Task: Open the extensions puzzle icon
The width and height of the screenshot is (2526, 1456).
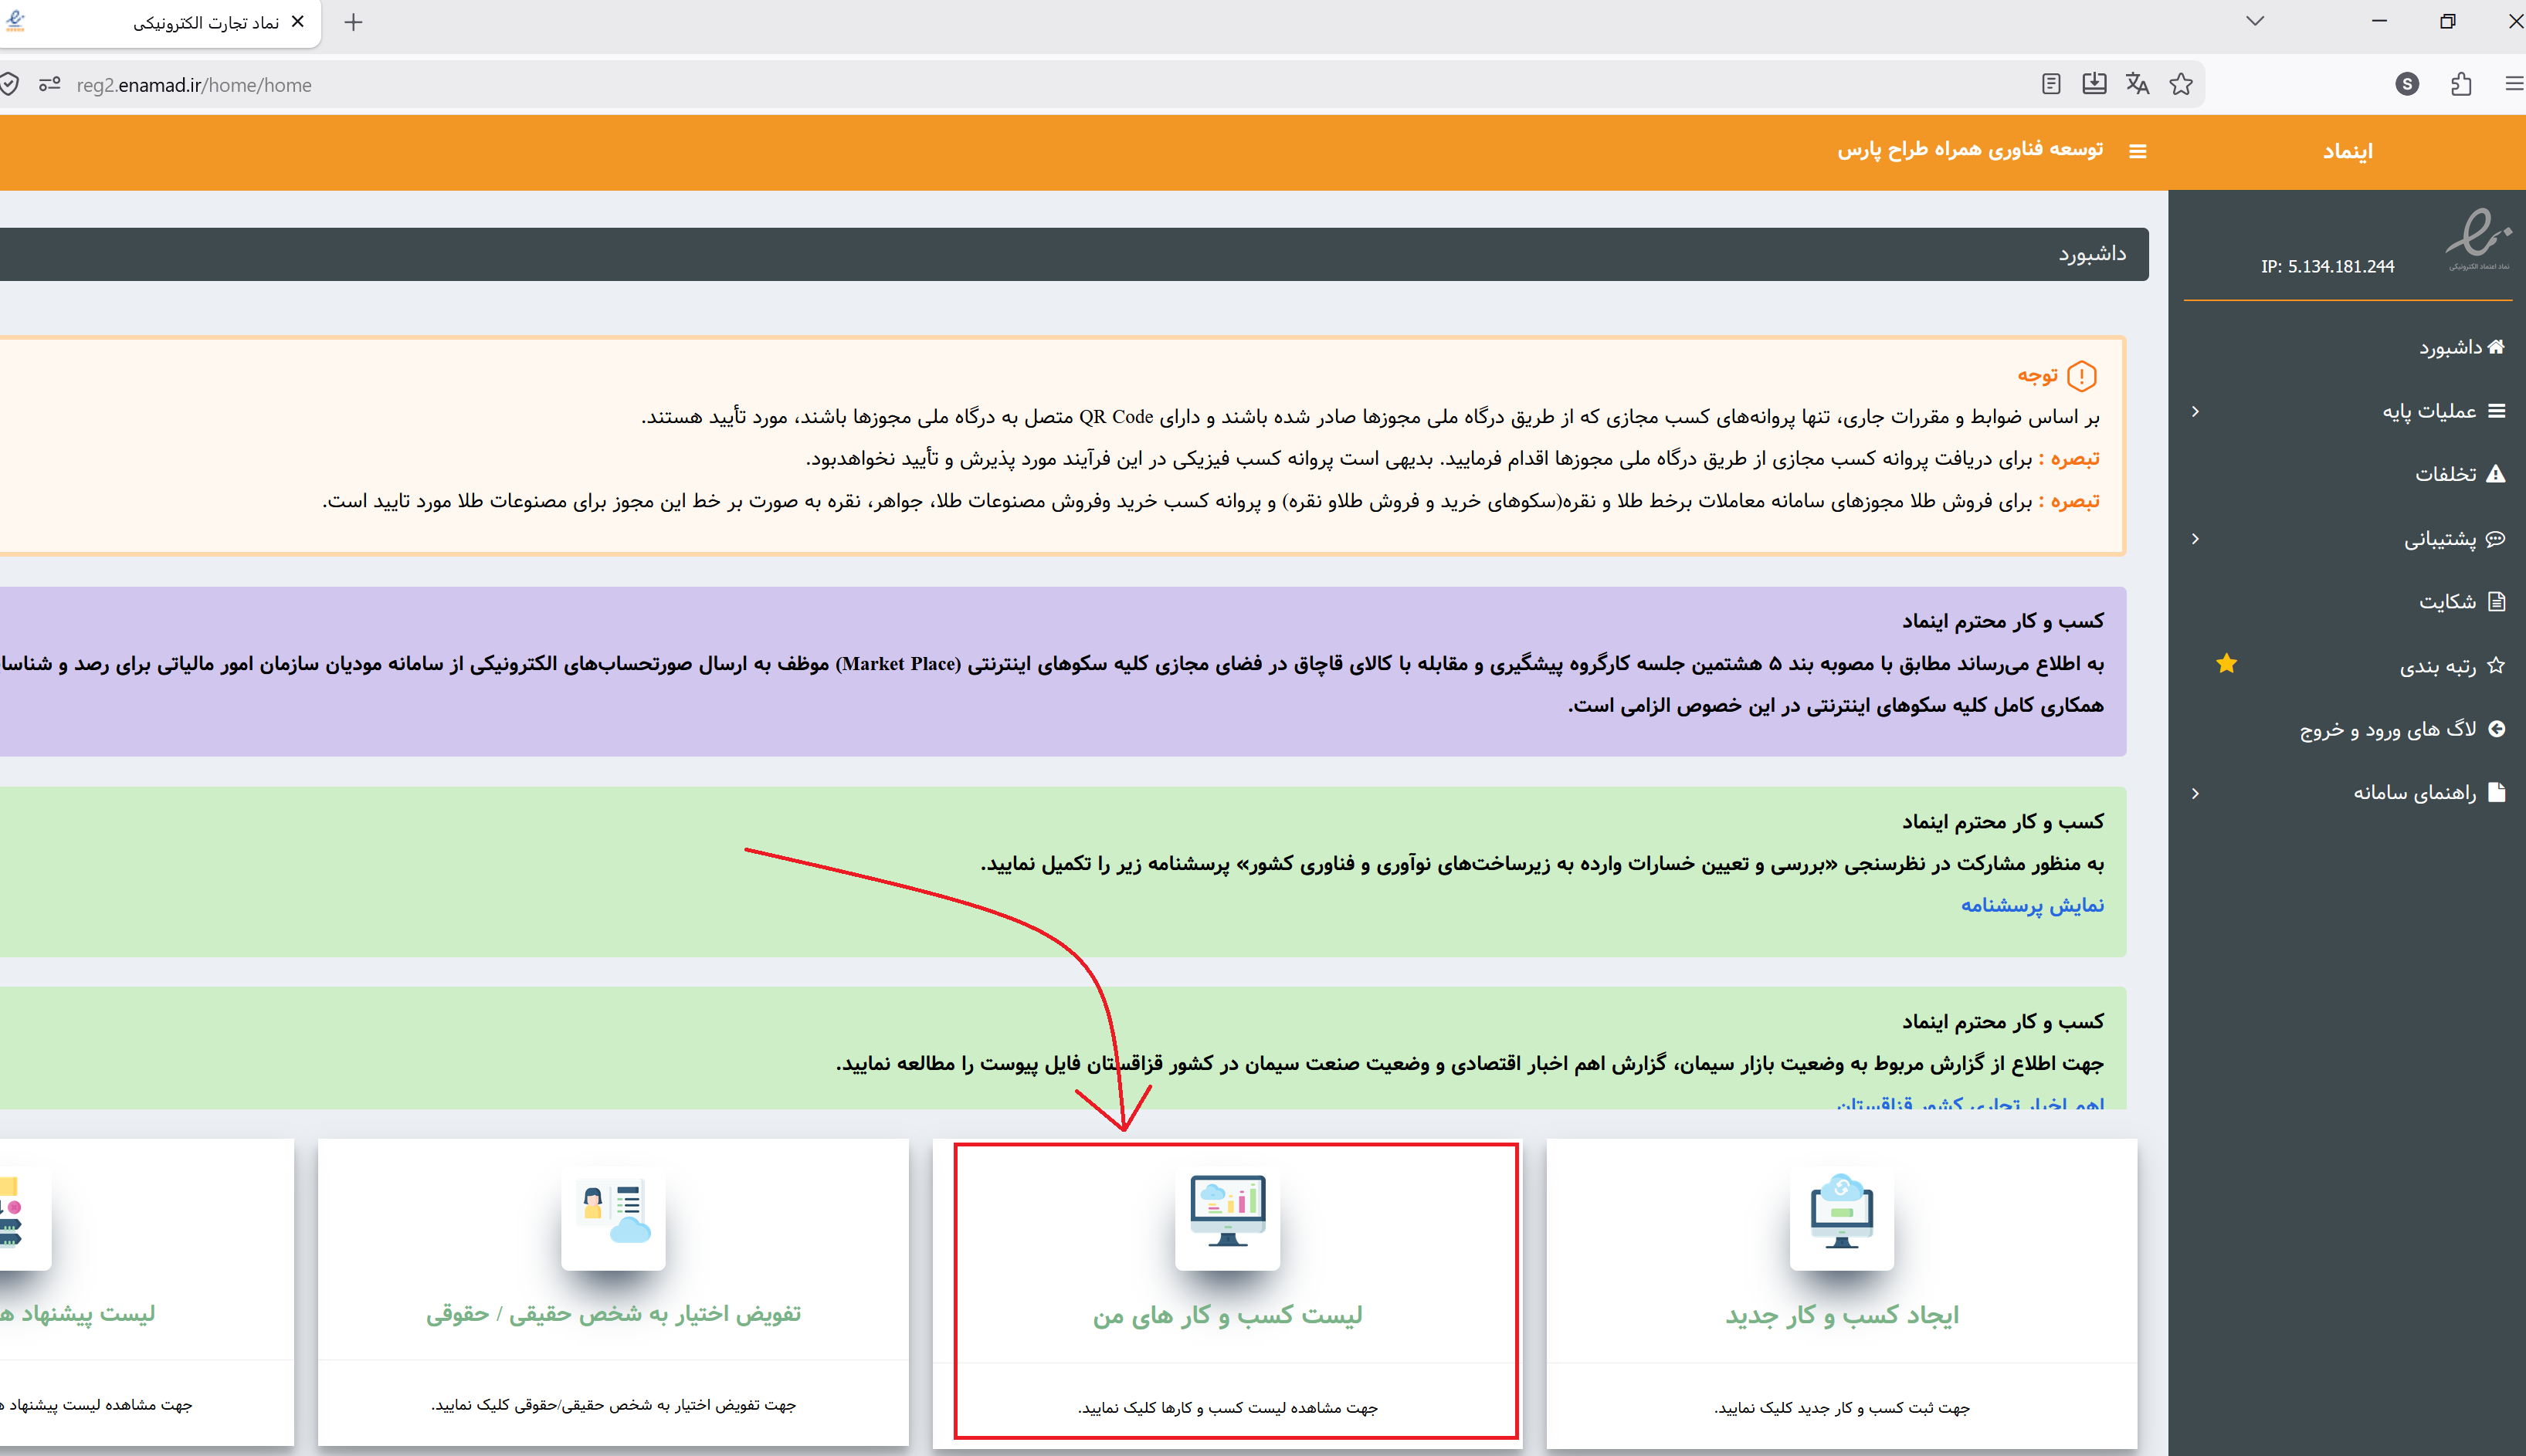Action: click(x=2461, y=84)
